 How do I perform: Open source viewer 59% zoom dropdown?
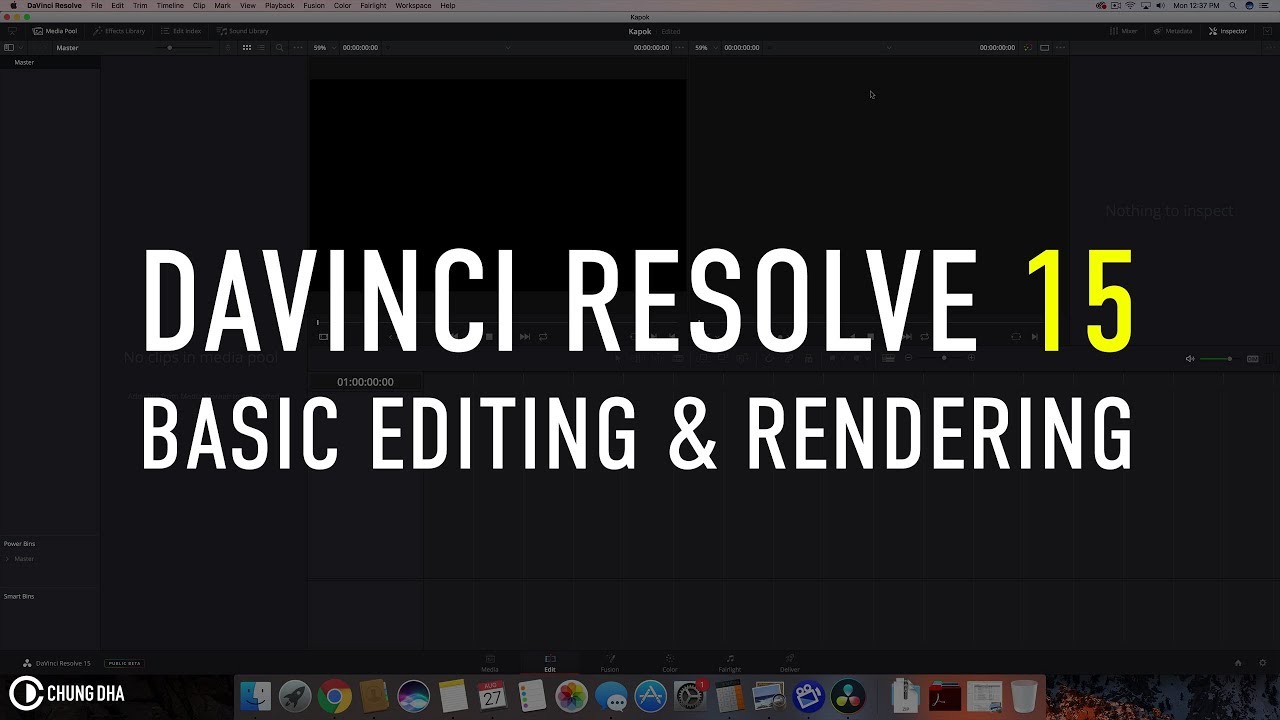pyautogui.click(x=323, y=48)
